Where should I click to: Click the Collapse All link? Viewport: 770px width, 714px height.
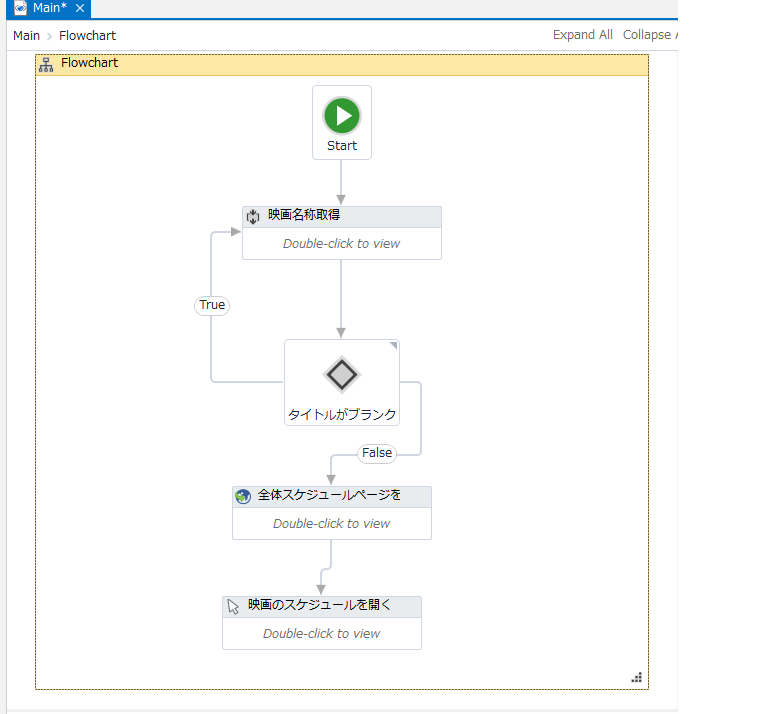coord(650,35)
